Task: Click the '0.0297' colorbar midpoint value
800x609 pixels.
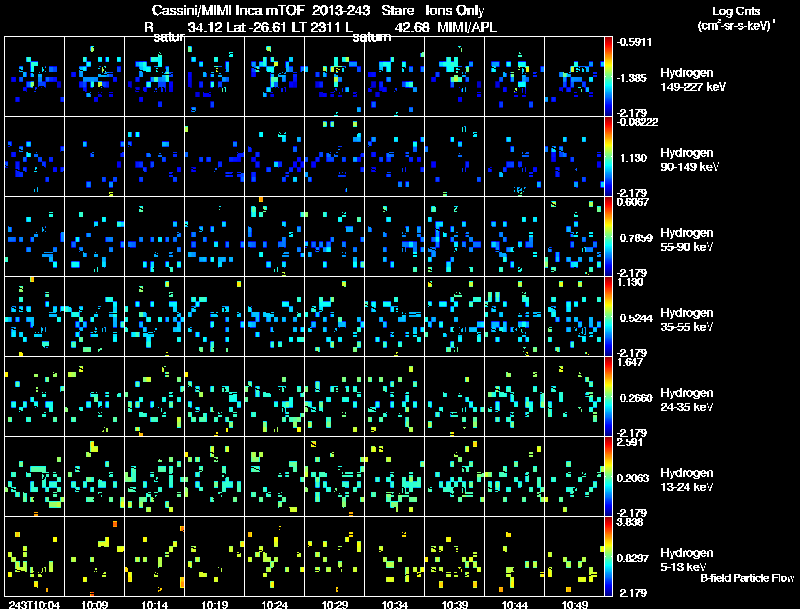Action: coord(633,559)
